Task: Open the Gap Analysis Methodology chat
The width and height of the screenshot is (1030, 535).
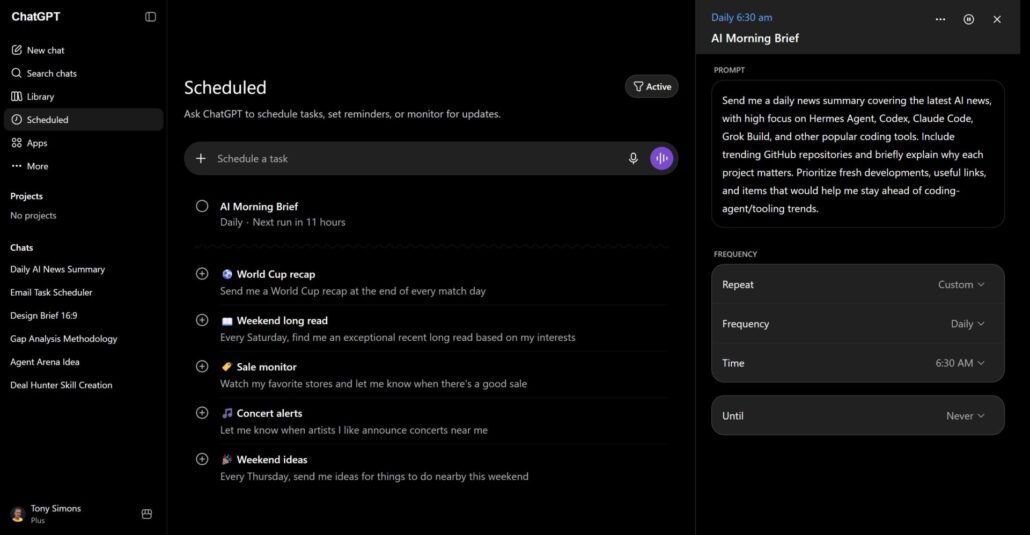Action: 64,338
